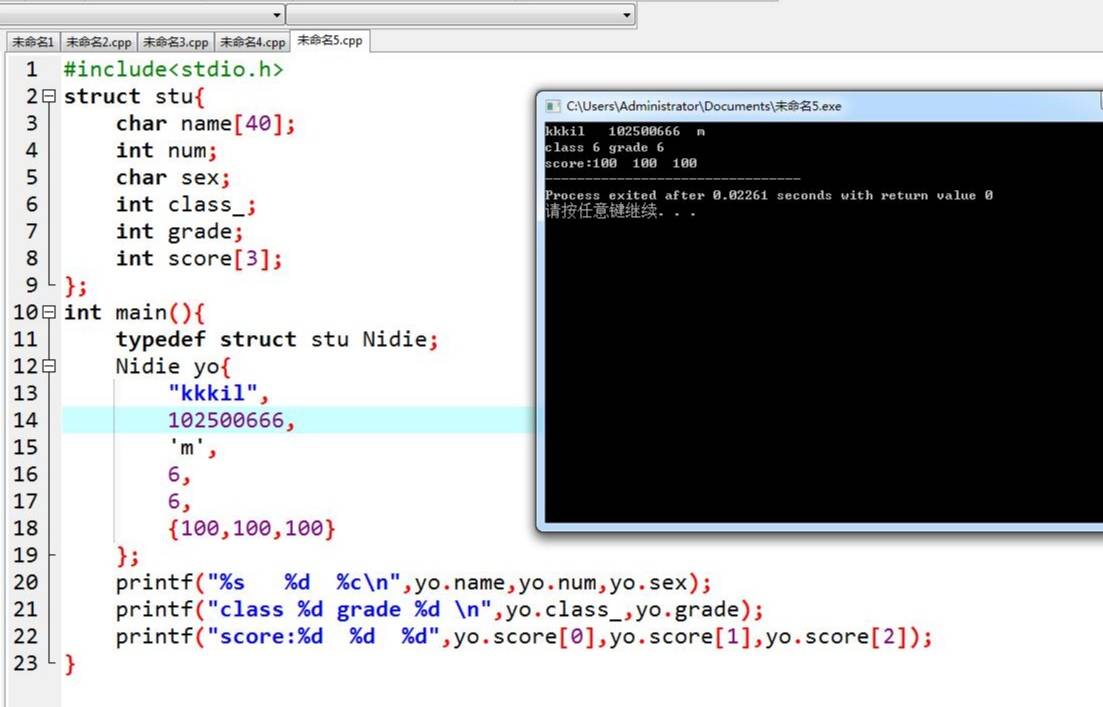Click the char literal 'm' on line 15

(186, 447)
